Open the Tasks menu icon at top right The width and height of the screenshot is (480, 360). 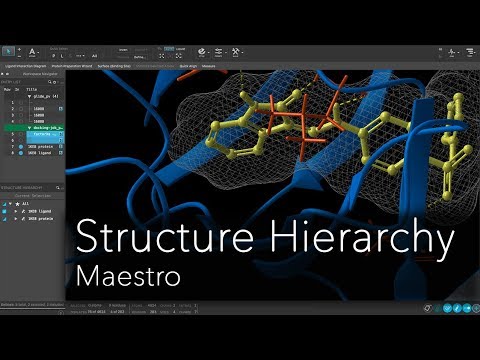(x=470, y=52)
